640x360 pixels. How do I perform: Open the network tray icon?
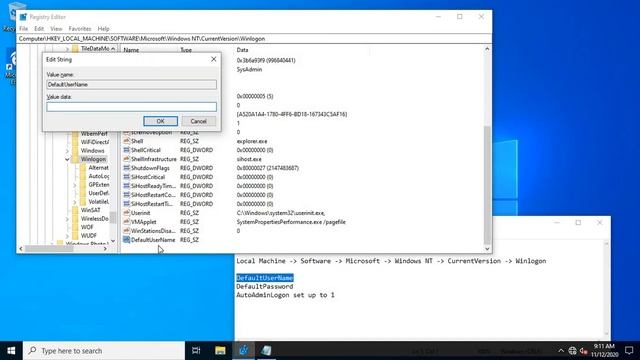tap(572, 351)
